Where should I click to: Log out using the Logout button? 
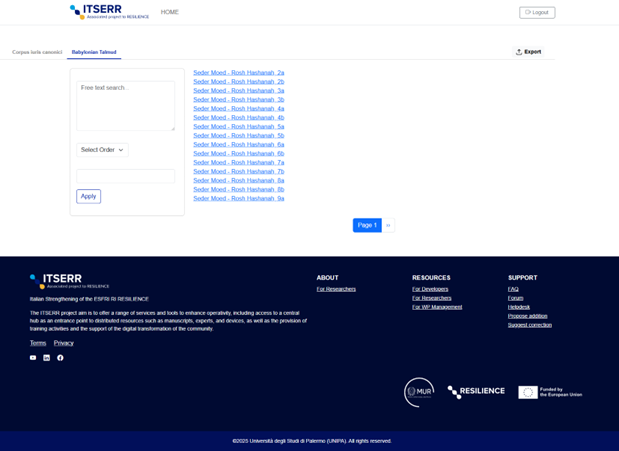pos(537,12)
